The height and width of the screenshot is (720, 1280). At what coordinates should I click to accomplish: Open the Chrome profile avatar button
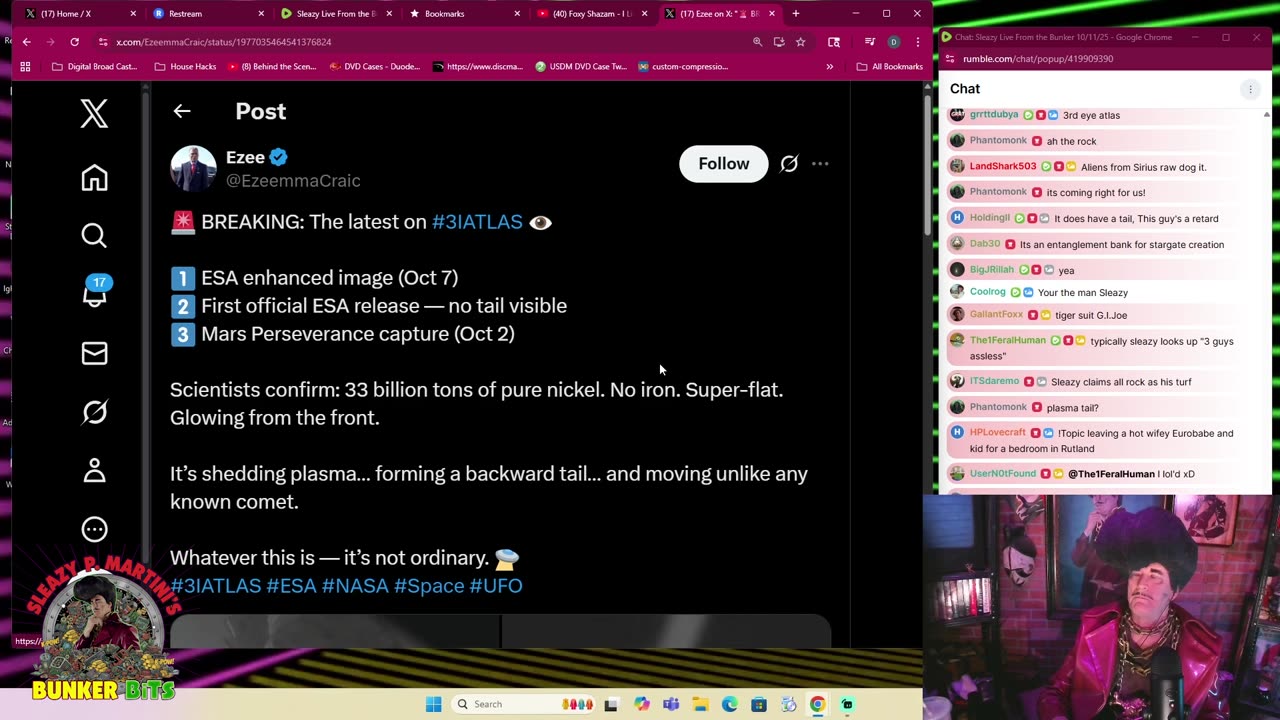pyautogui.click(x=893, y=42)
